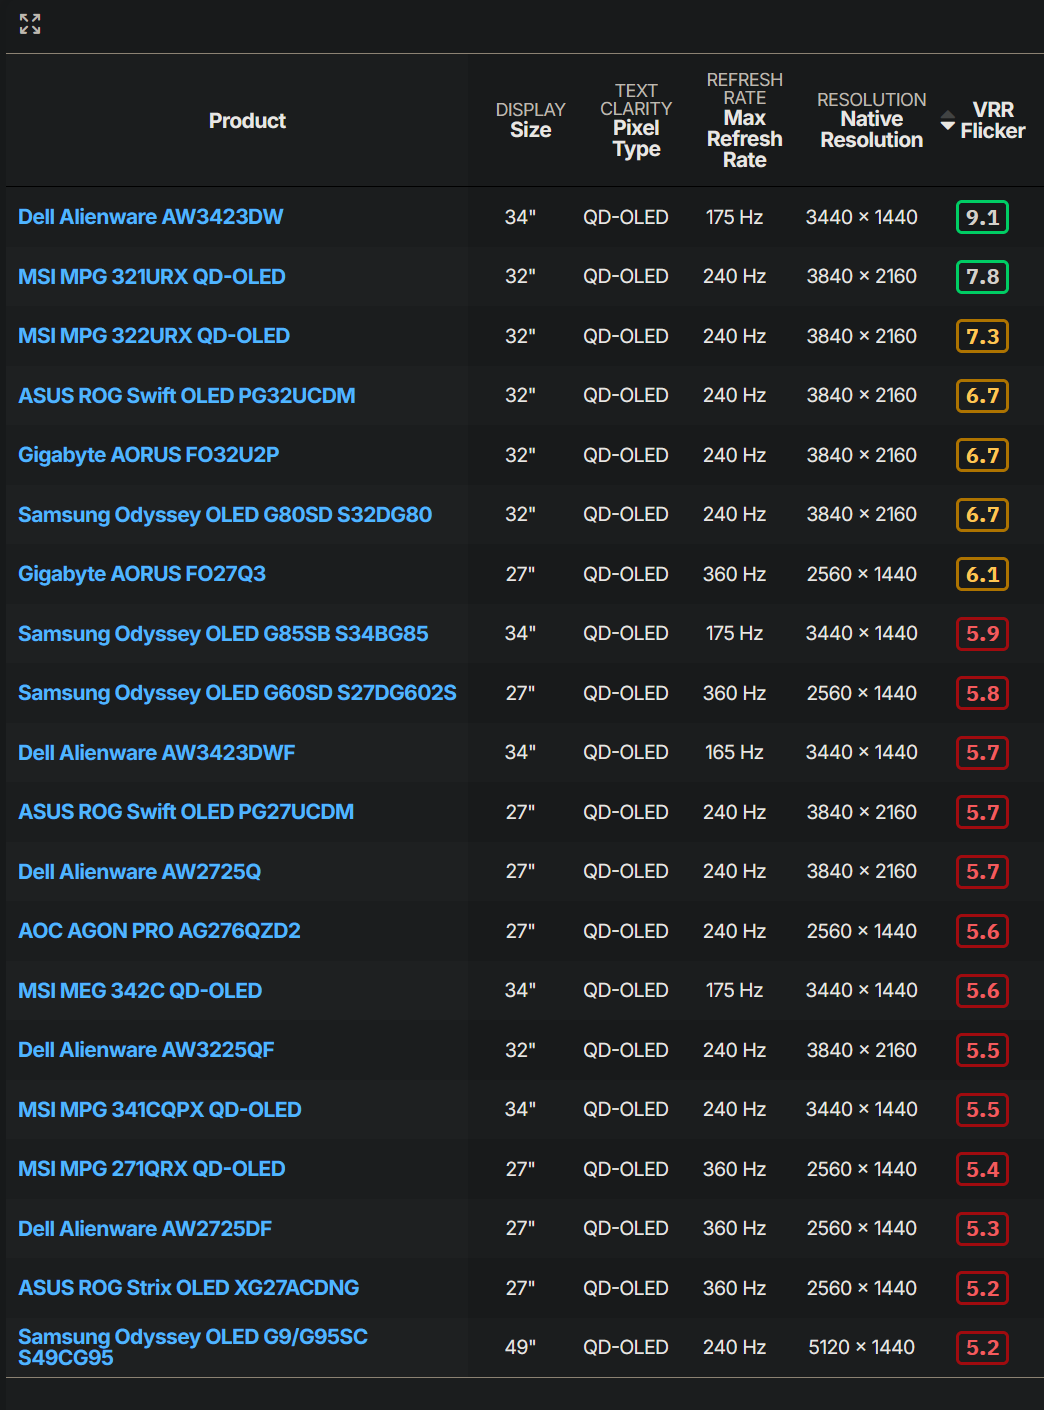The image size is (1044, 1410).
Task: Click 6.7 score in ASUS PG32UCDM row
Action: [x=982, y=396]
